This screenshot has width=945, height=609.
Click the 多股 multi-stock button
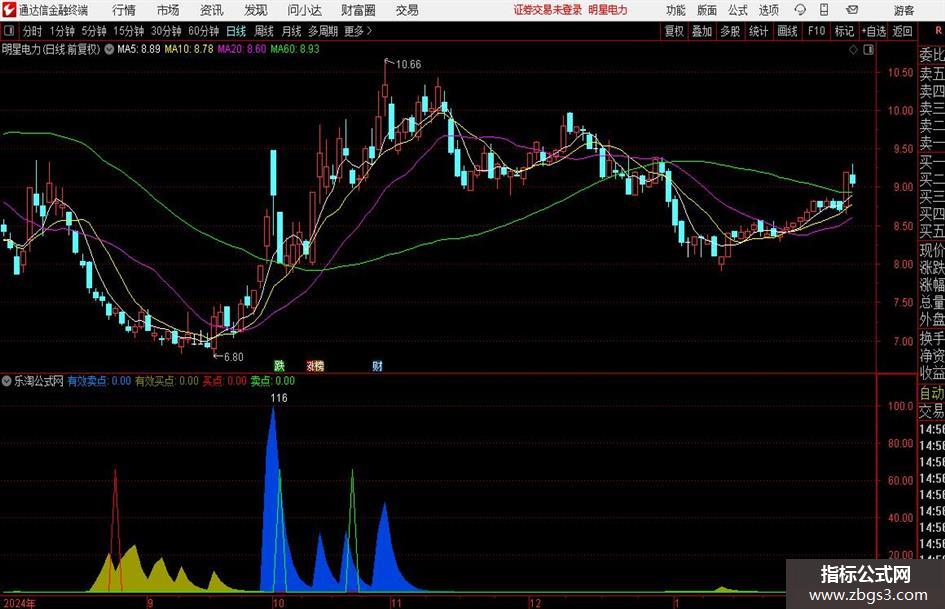click(x=730, y=31)
